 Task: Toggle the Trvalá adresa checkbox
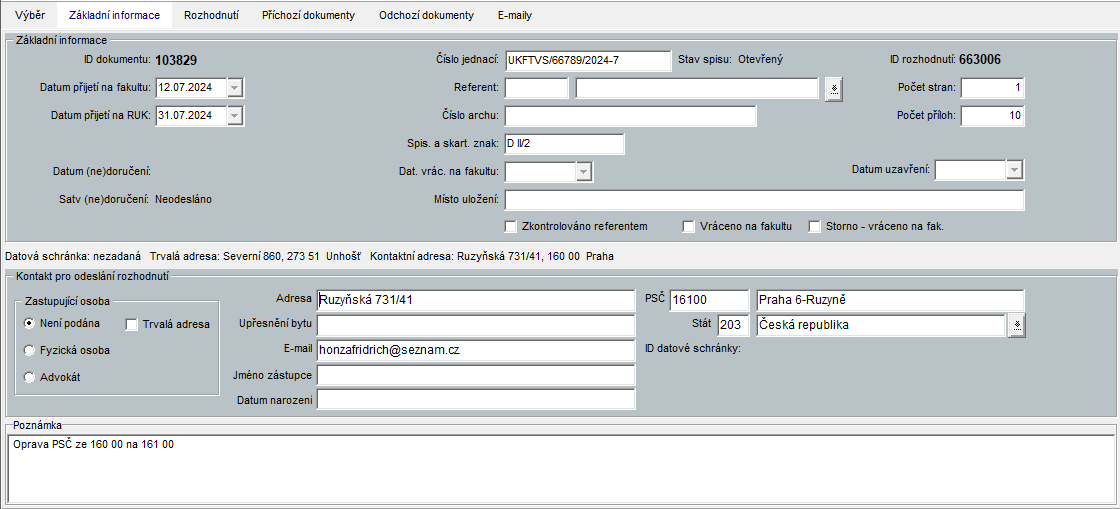pyautogui.click(x=132, y=324)
